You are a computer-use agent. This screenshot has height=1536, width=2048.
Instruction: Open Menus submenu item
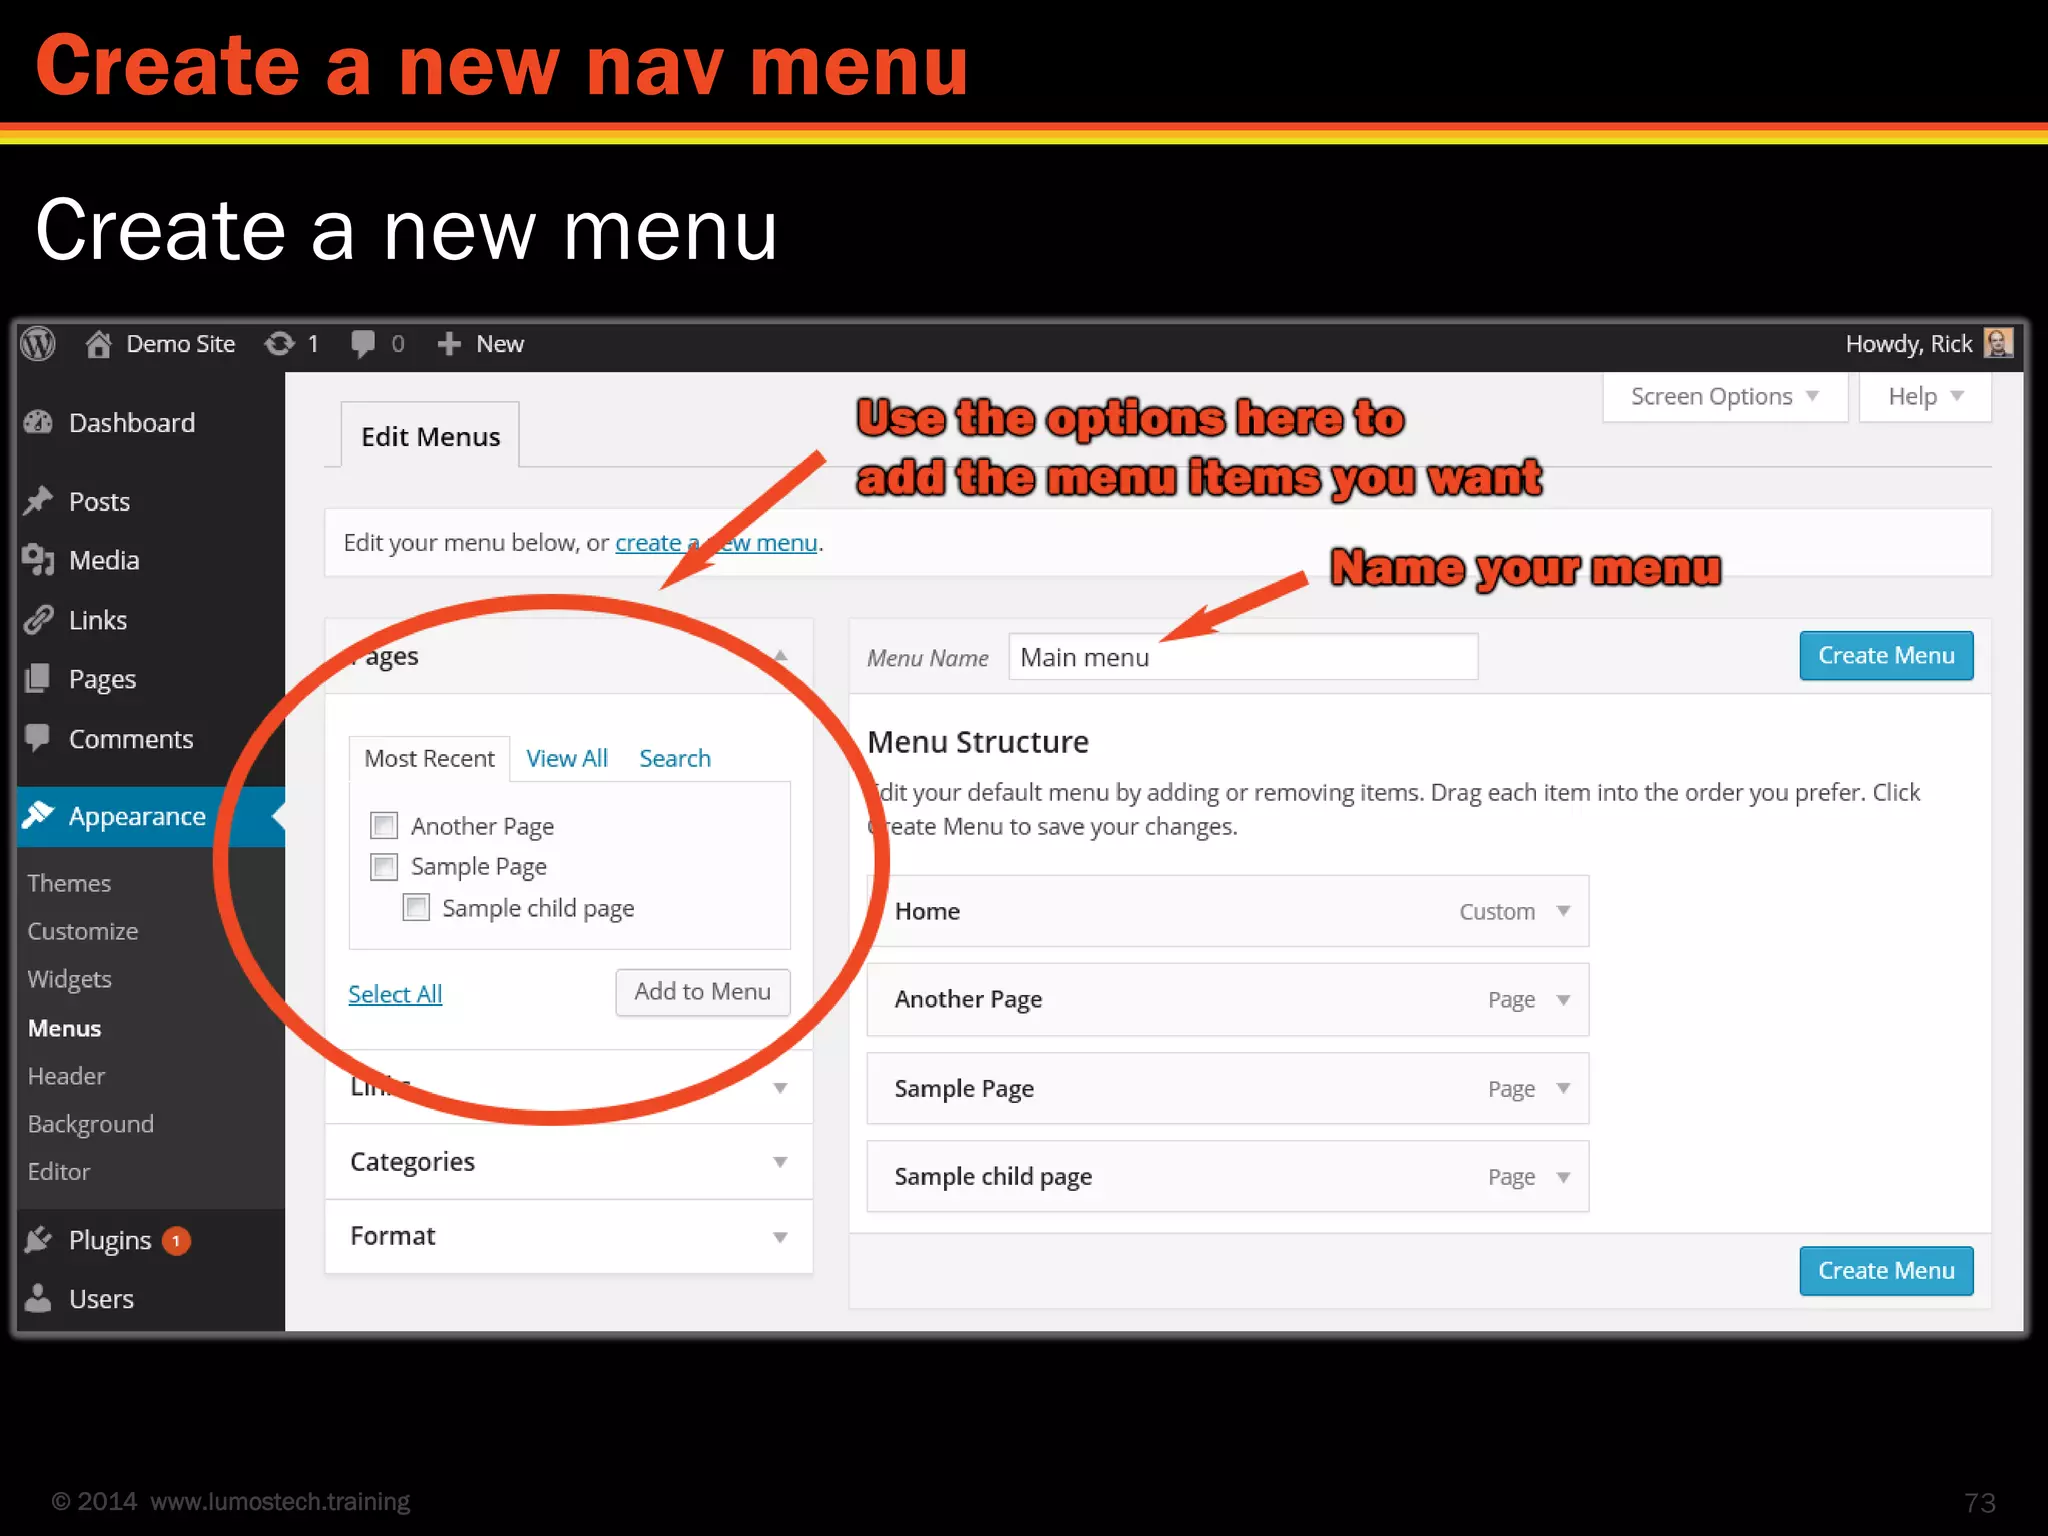64,1028
